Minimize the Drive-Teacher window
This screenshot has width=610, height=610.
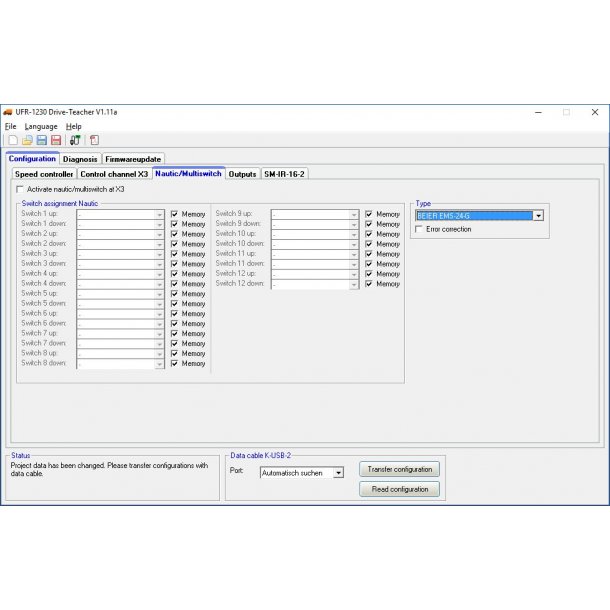(x=538, y=112)
